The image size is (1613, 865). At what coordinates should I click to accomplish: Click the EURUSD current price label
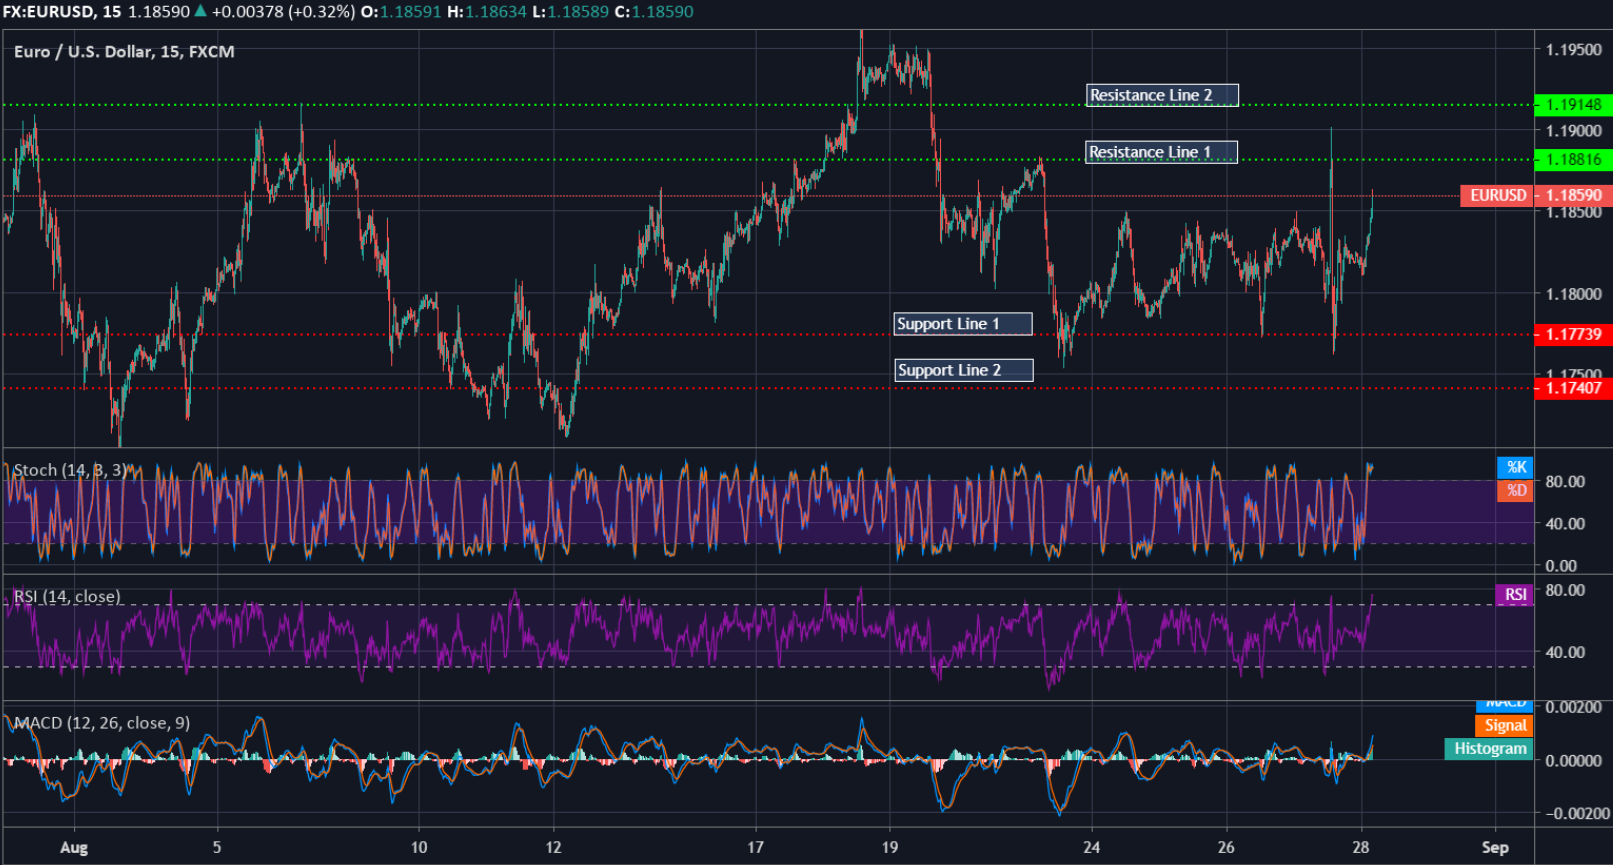(x=1497, y=195)
